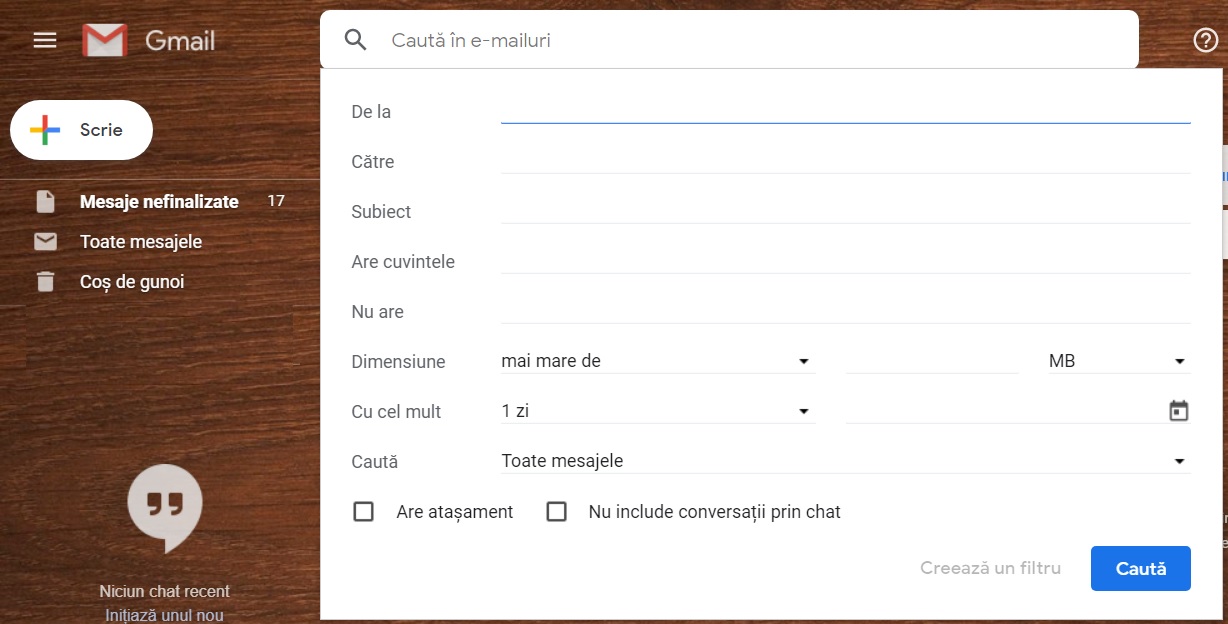The image size is (1228, 624).
Task: Click the blue Caută button
Action: click(x=1141, y=568)
